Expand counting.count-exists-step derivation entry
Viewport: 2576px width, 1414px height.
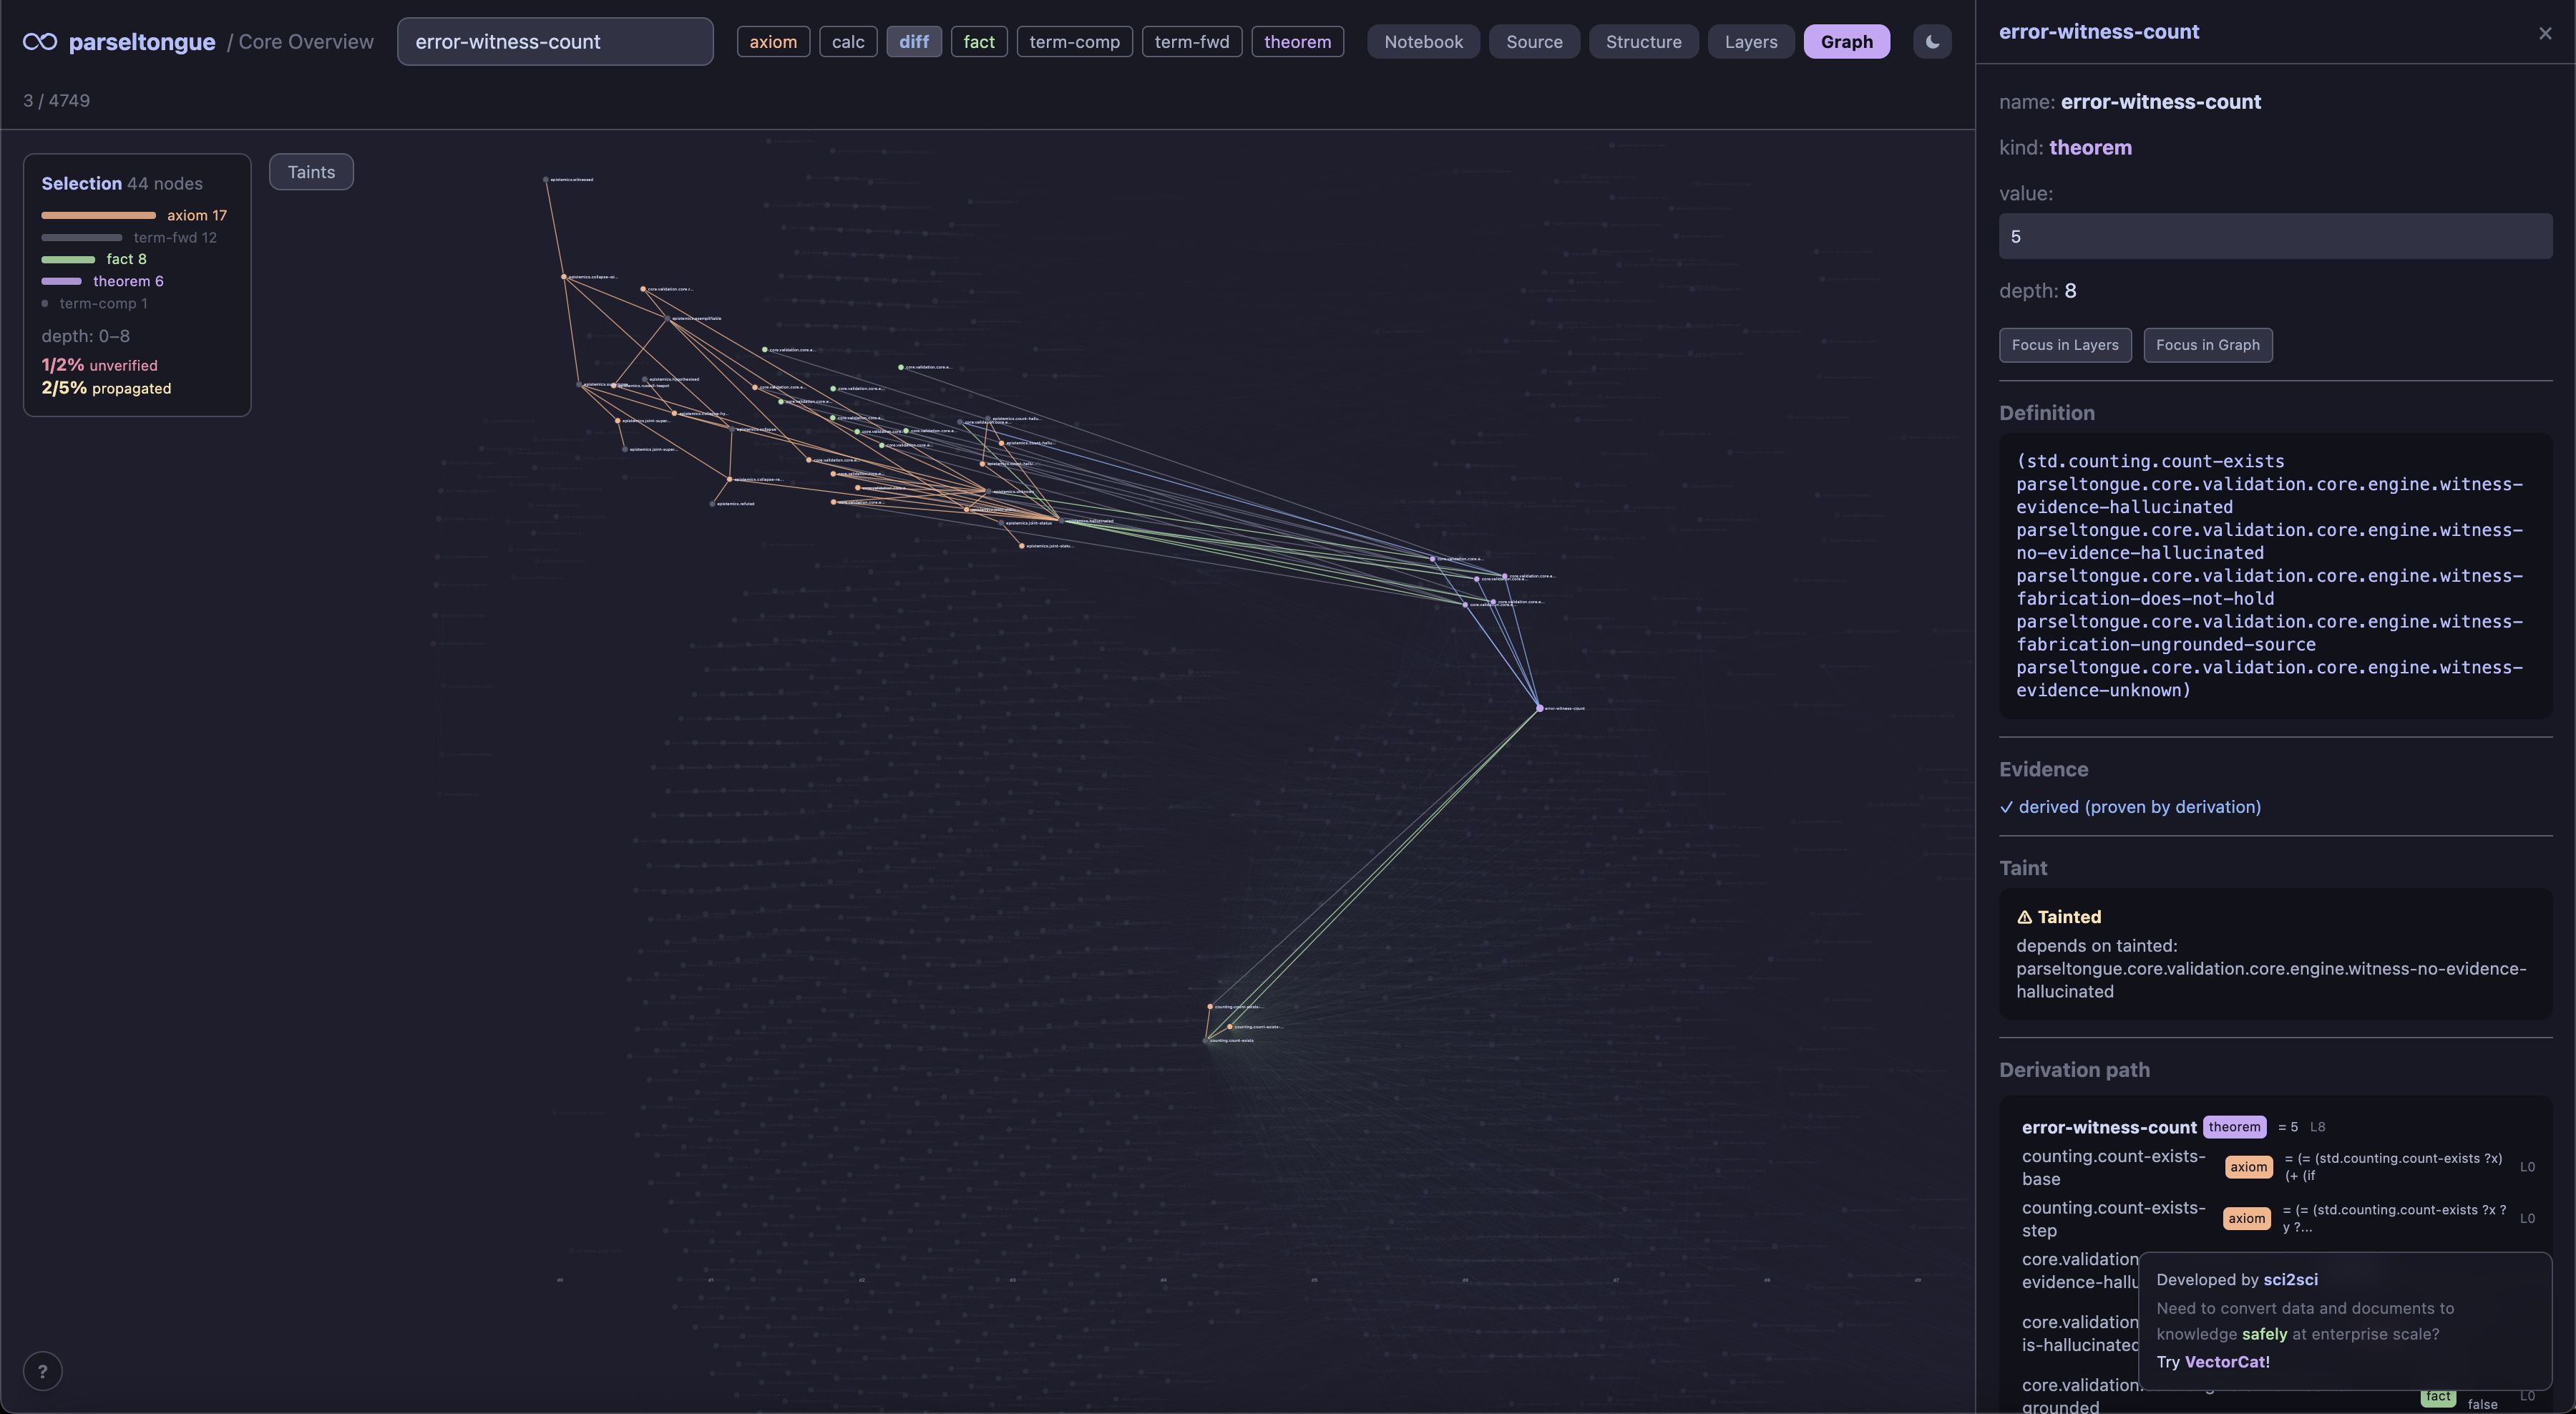pyautogui.click(x=2112, y=1218)
